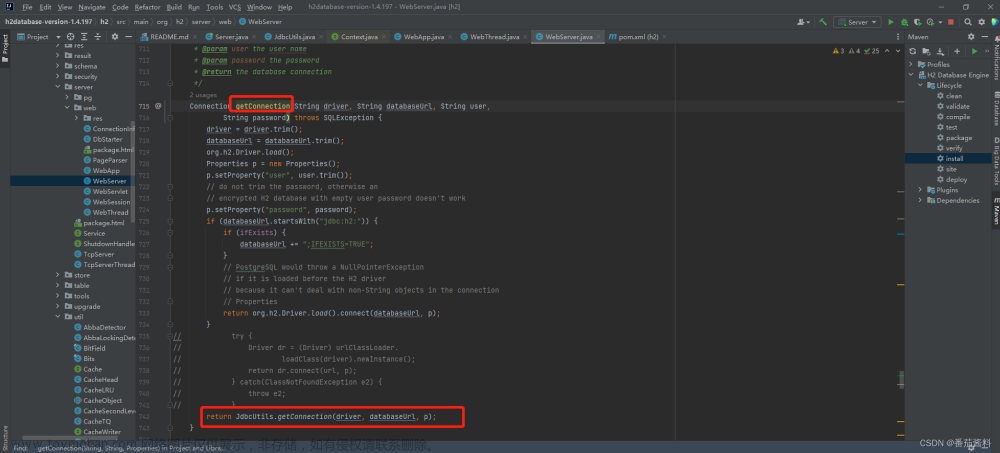
Task: Expand the security folder in Project tree
Action: click(x=58, y=77)
